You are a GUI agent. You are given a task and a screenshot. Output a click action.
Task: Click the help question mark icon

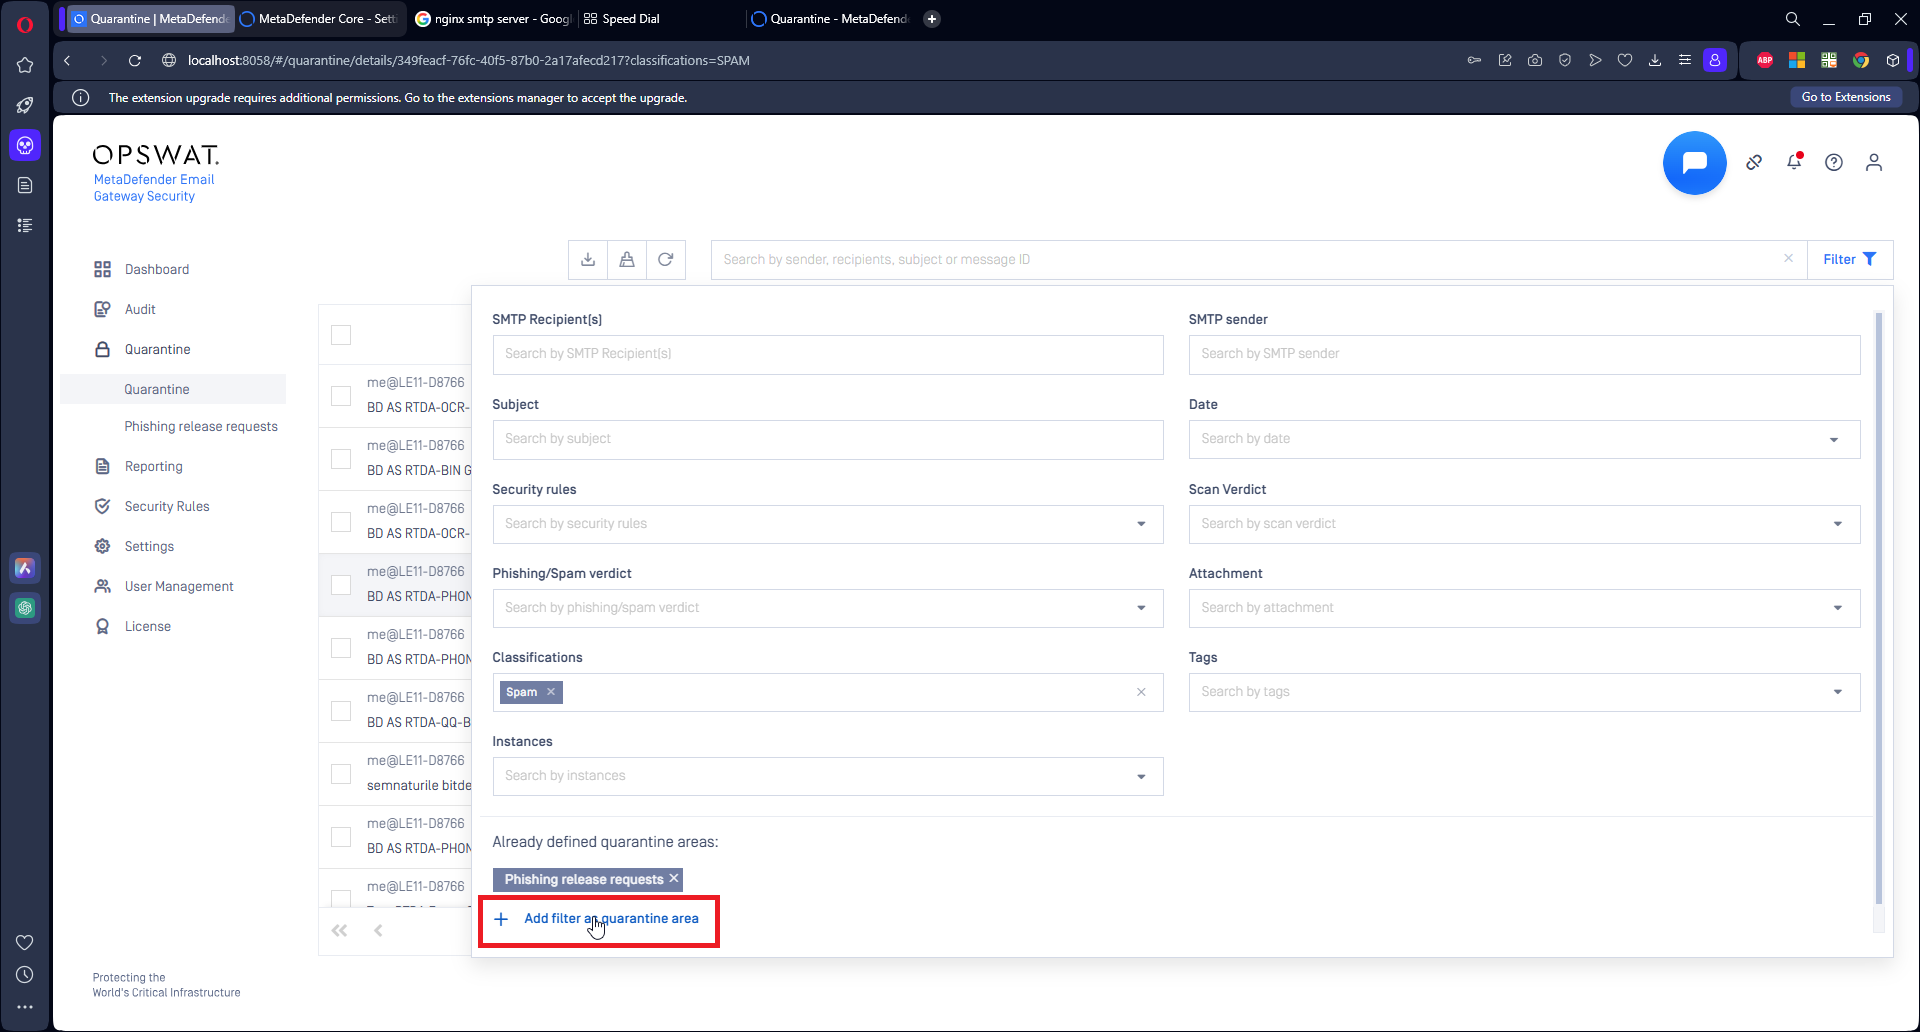click(1834, 162)
